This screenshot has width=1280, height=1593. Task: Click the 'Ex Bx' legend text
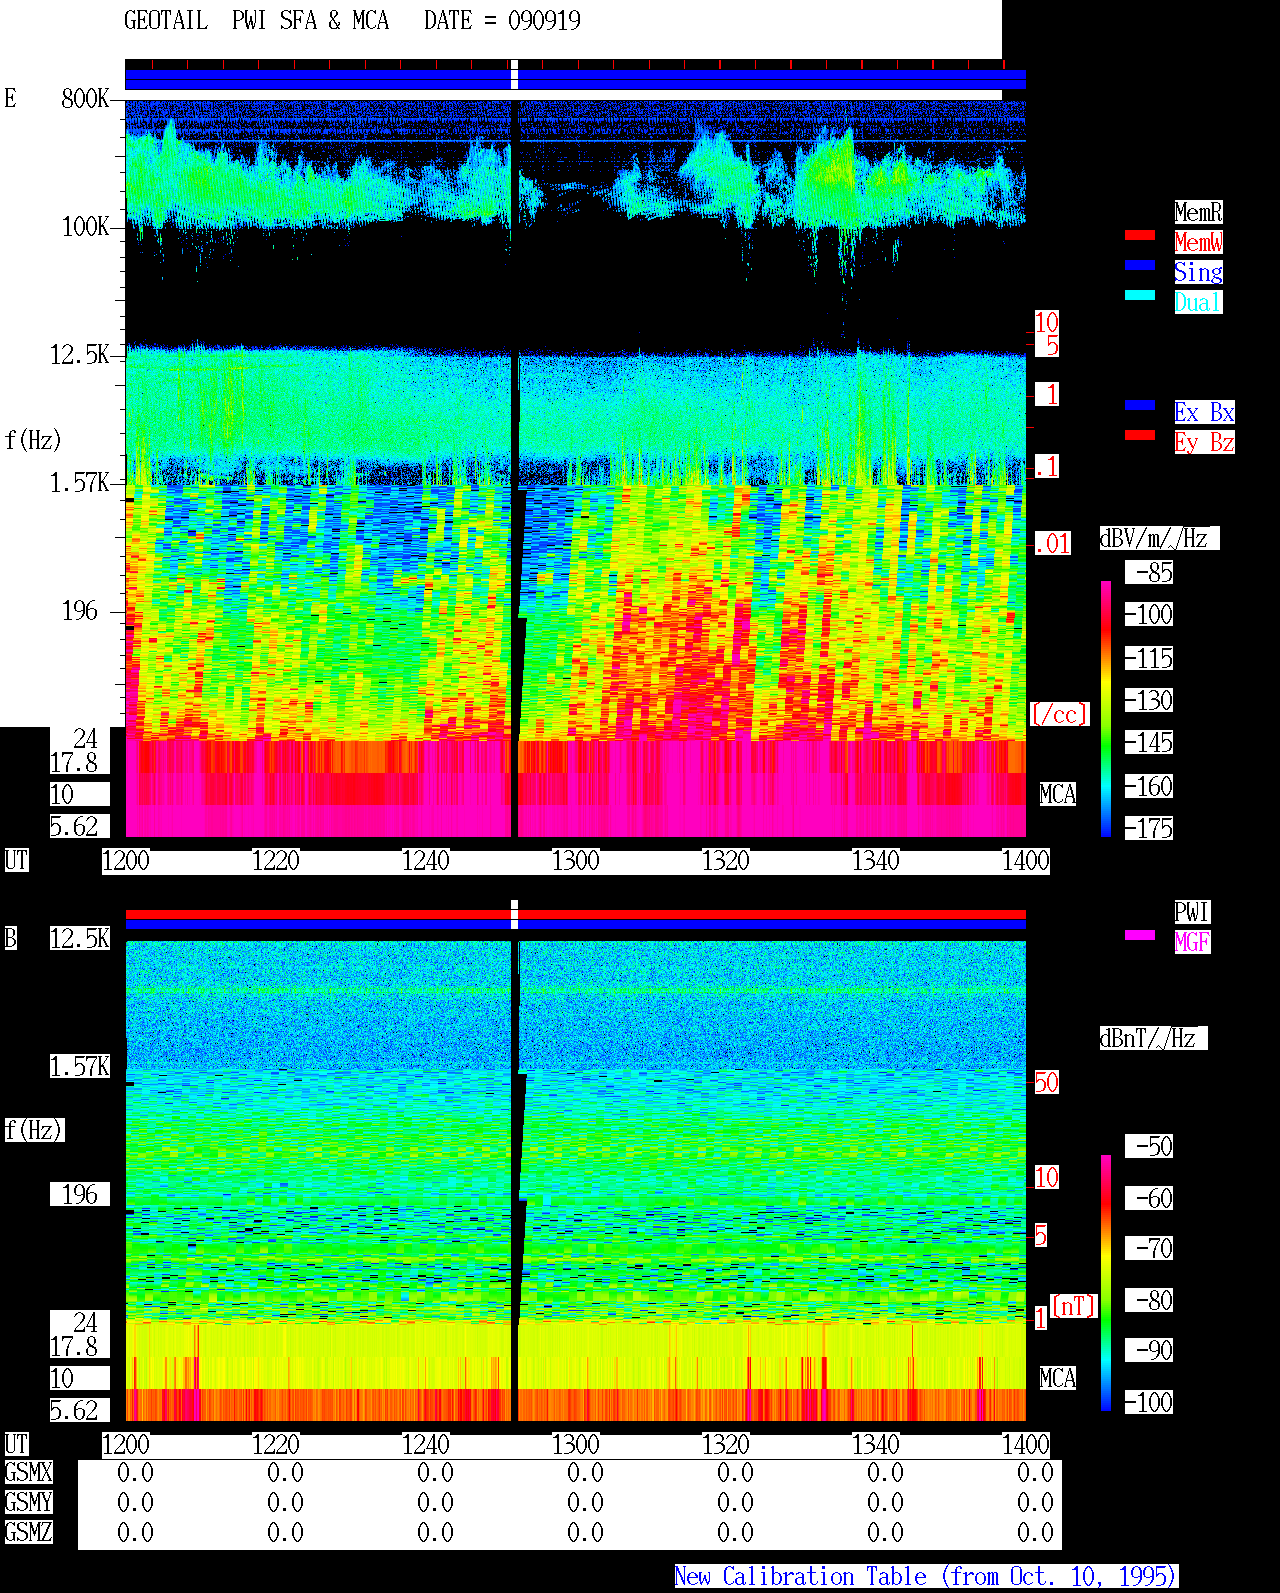click(1204, 412)
